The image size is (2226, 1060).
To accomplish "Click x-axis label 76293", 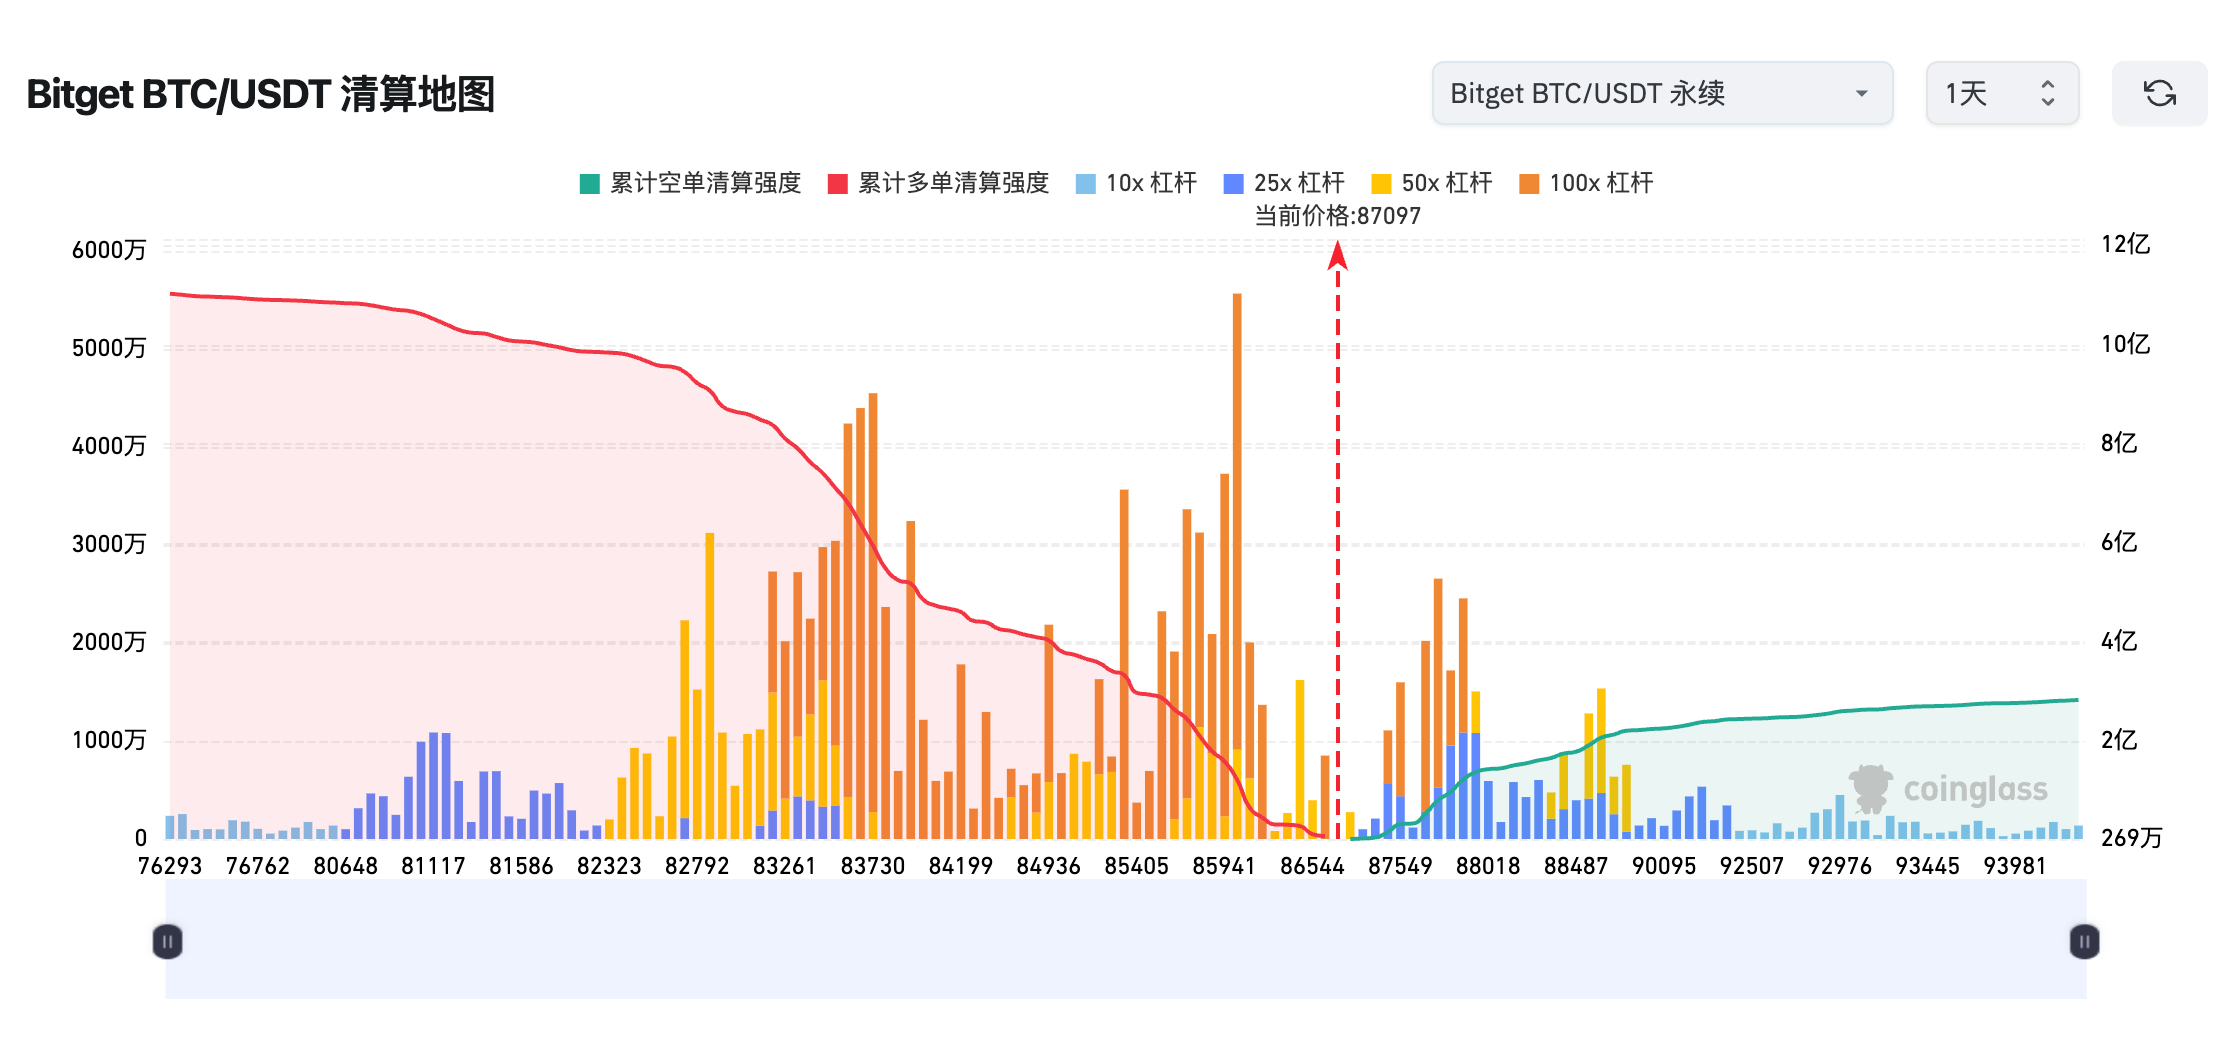I will click(169, 866).
